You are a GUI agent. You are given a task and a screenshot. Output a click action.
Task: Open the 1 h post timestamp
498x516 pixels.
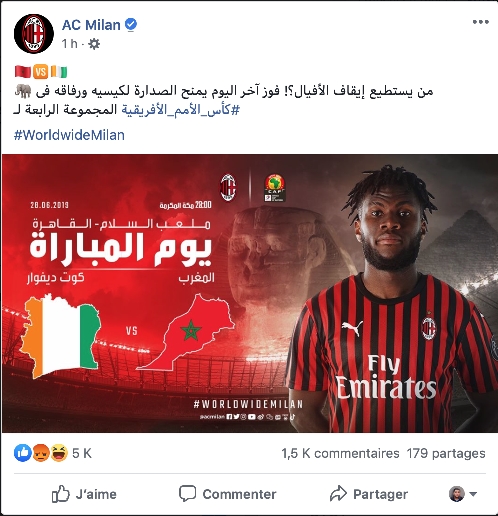(70, 44)
